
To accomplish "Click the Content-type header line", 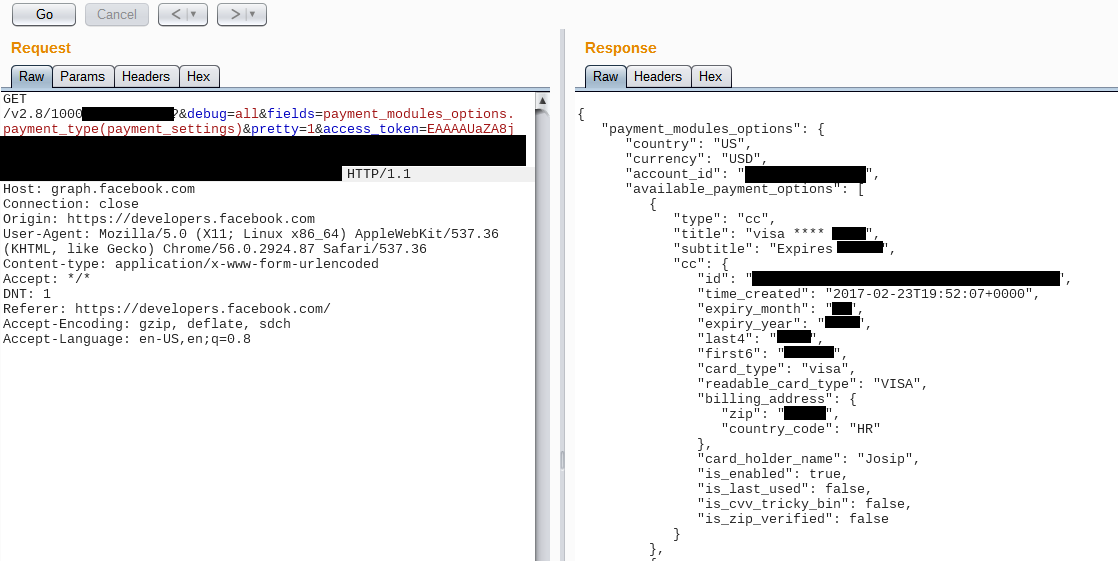I will (190, 264).
